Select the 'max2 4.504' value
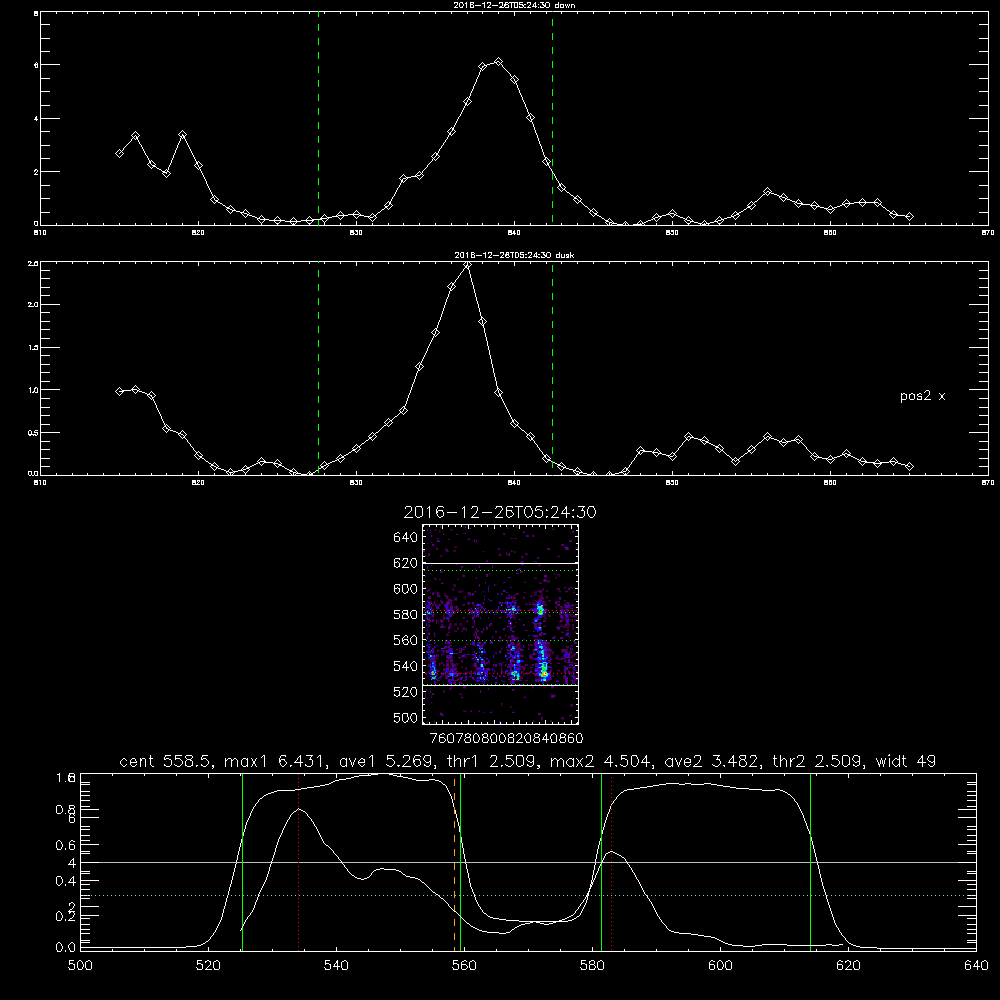Image resolution: width=1000 pixels, height=1000 pixels. 599,761
